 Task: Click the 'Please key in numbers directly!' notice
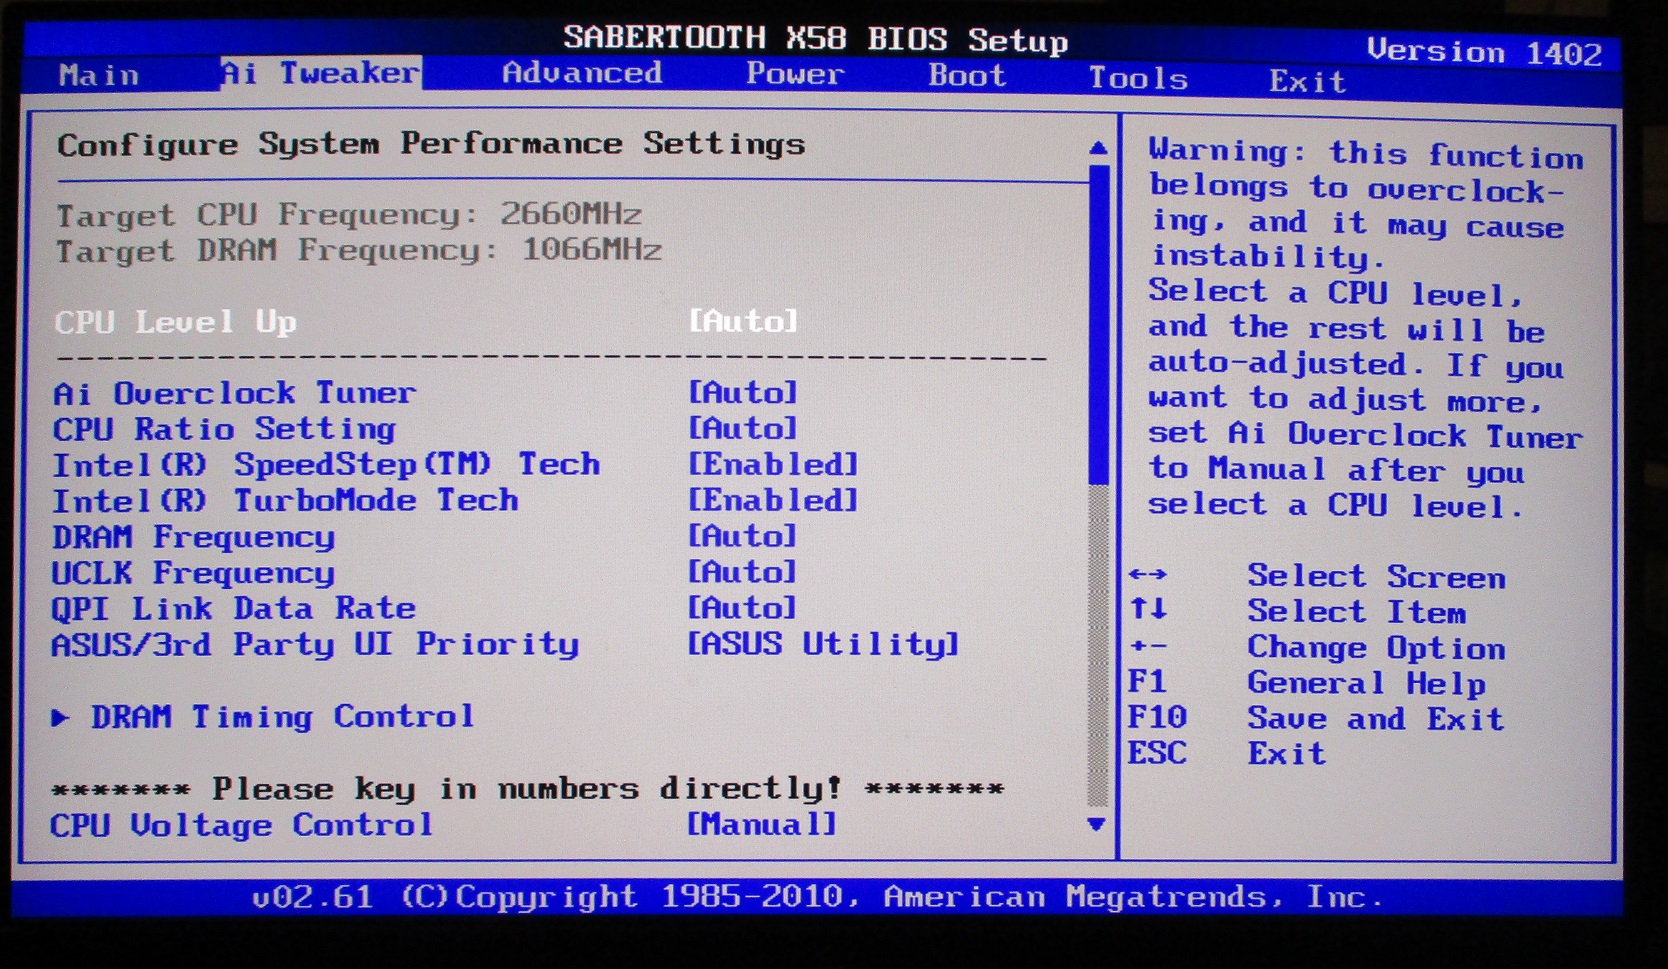coord(527,789)
